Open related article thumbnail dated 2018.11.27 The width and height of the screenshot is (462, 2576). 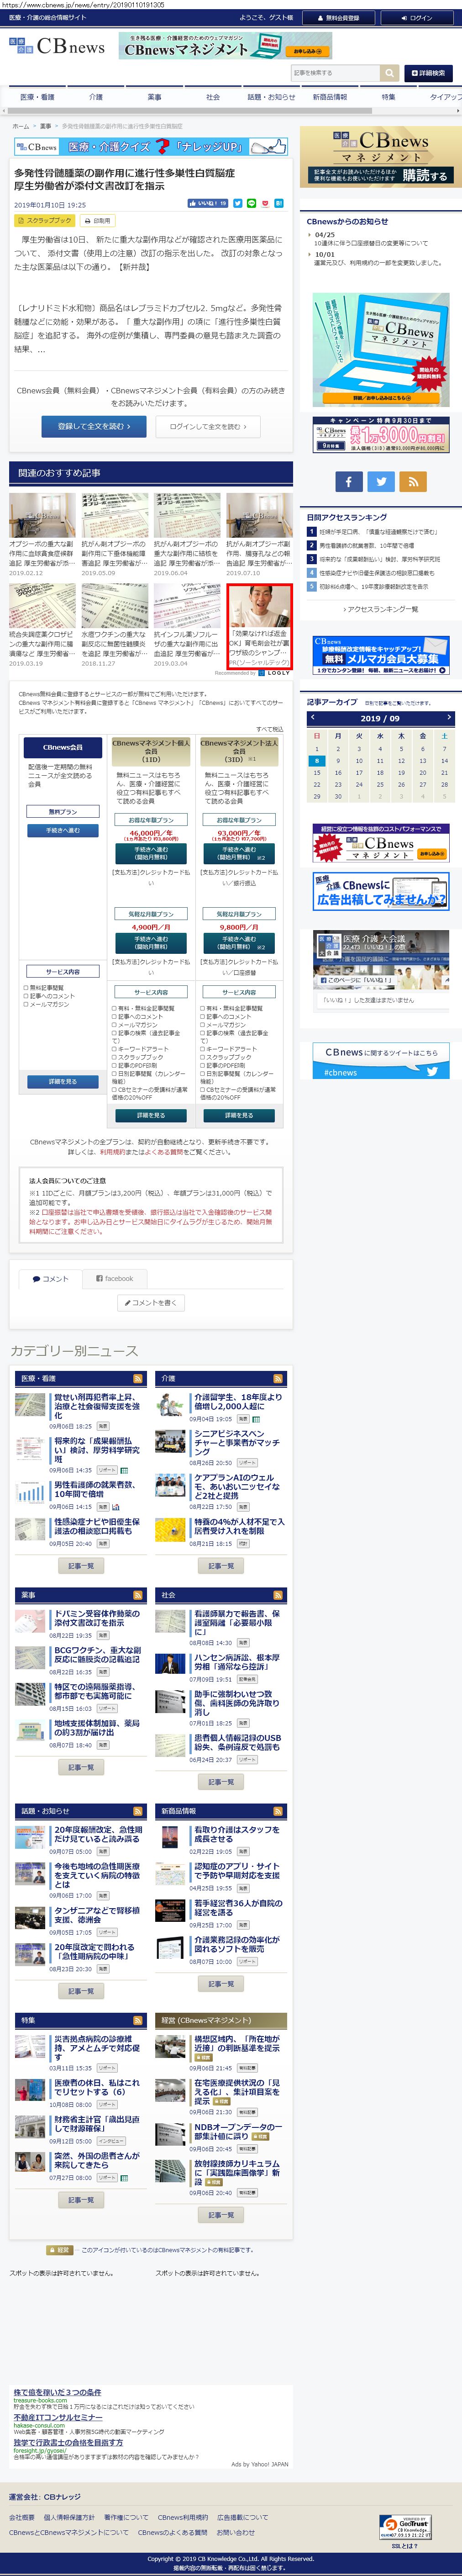pyautogui.click(x=115, y=606)
